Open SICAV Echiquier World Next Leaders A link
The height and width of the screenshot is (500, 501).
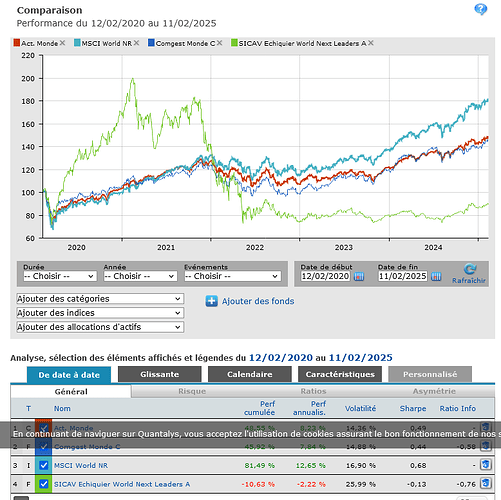(122, 484)
